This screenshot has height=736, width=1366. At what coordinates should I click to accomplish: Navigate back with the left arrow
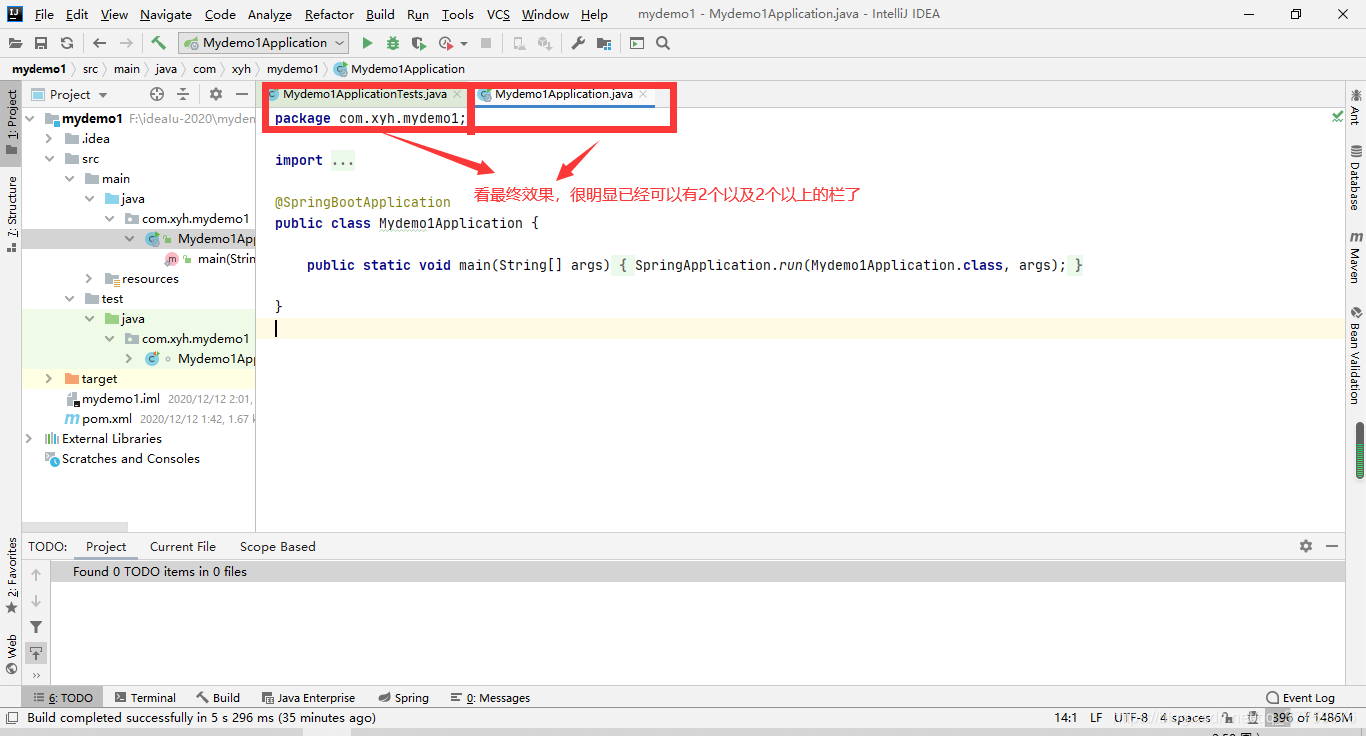99,43
